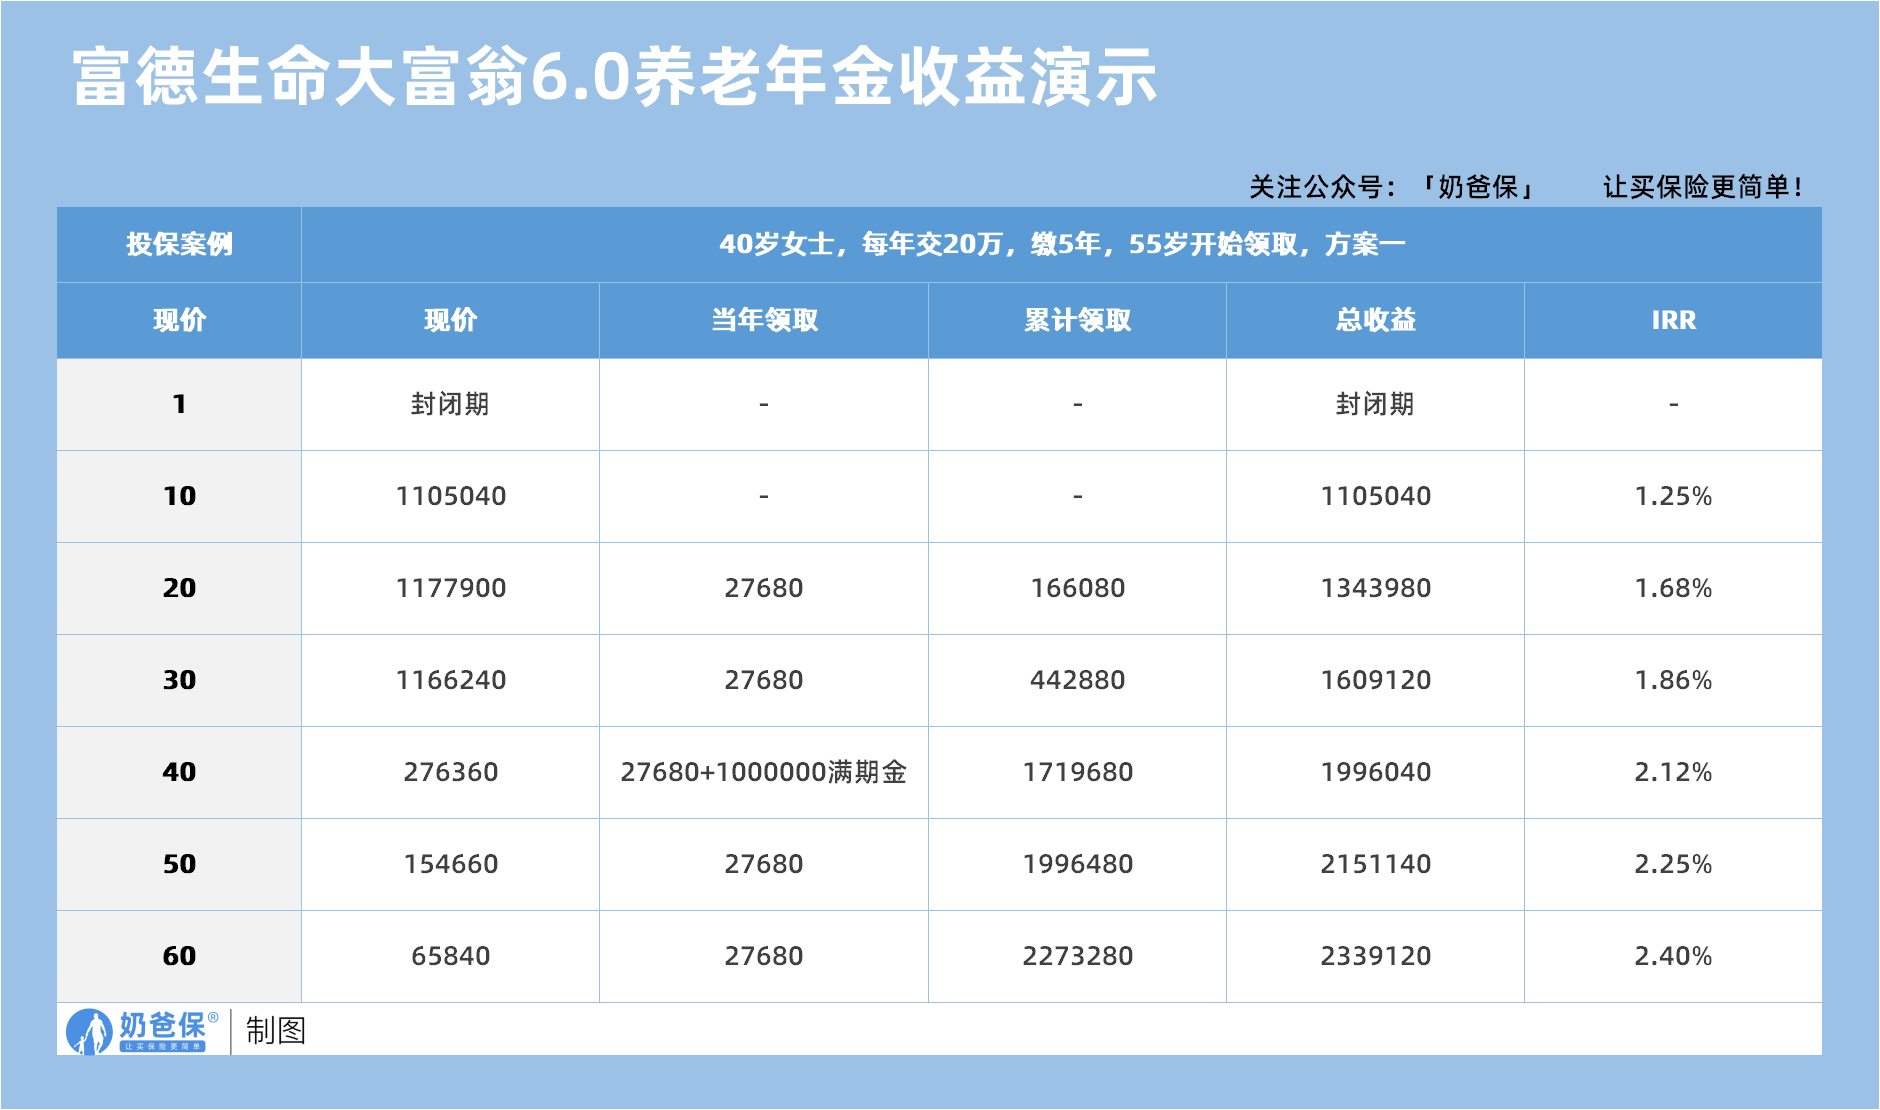Click the 累计领取 column header
This screenshot has width=1880, height=1110.
(1077, 321)
